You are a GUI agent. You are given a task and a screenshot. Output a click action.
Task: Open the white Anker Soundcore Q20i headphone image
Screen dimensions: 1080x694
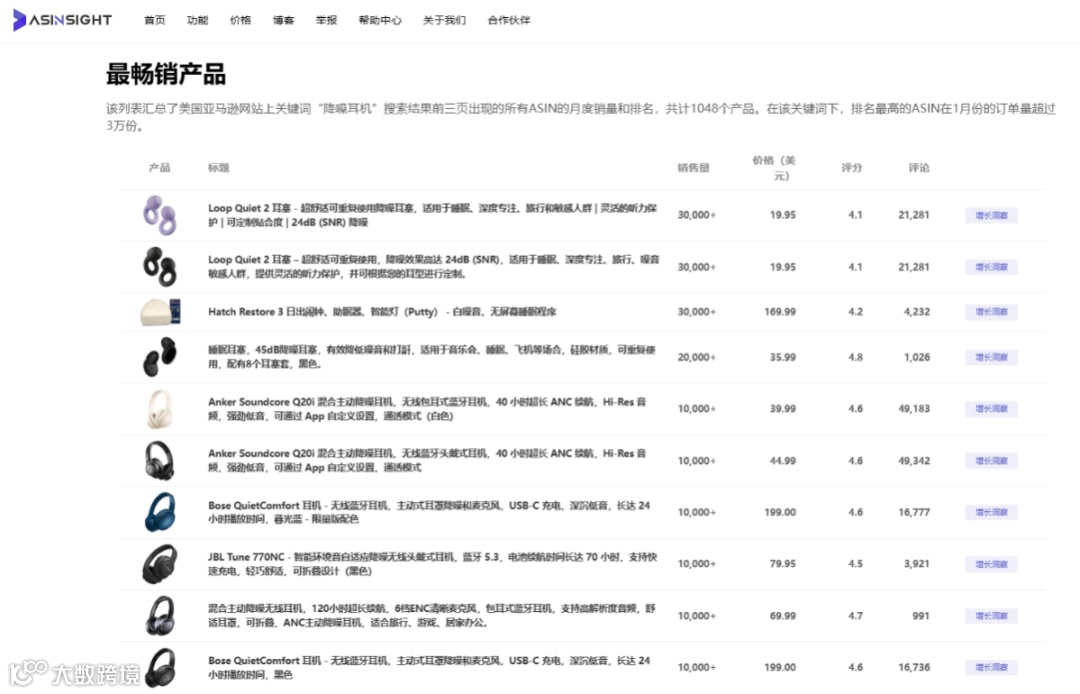(160, 409)
